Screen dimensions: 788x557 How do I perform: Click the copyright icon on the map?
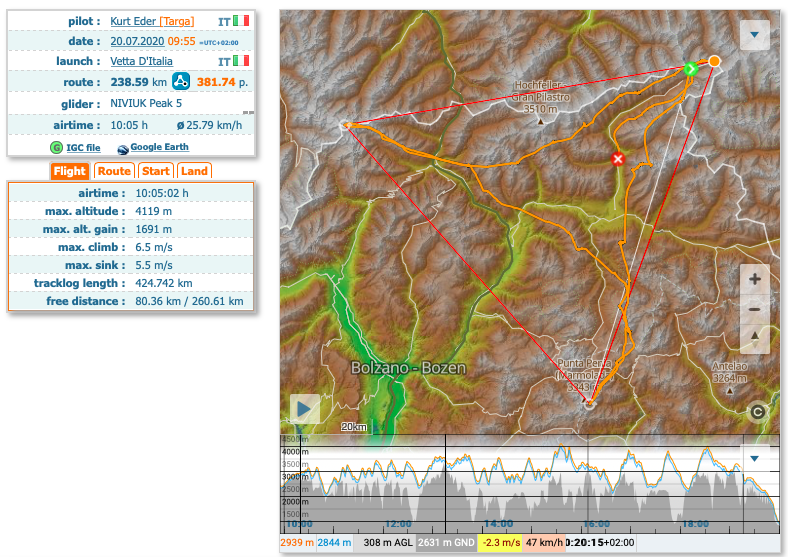click(758, 411)
